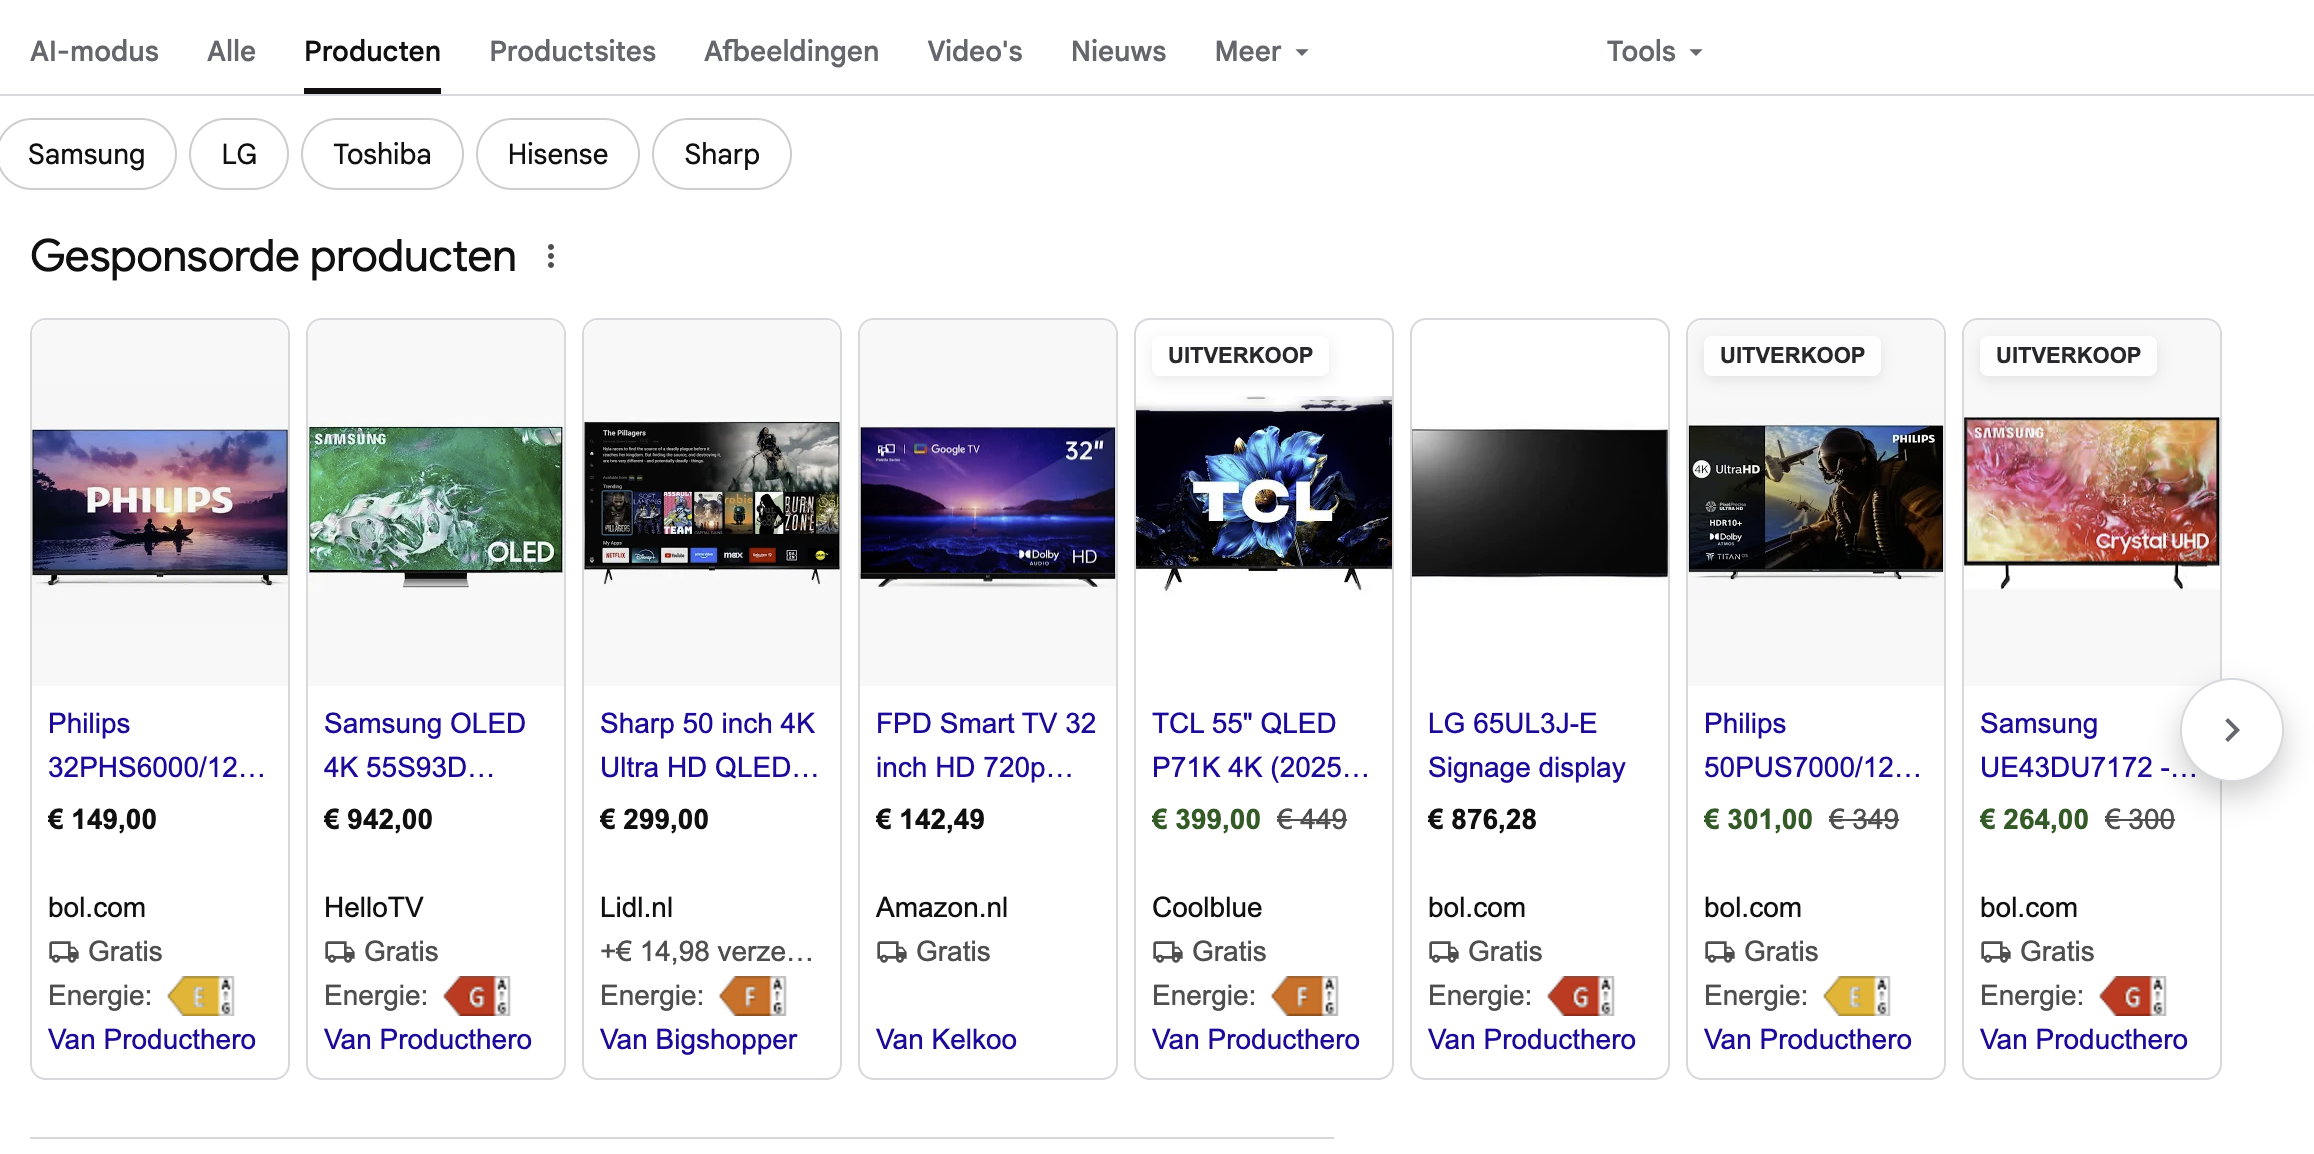Click the delivery truck icon under Amazon.nl
Image resolution: width=2314 pixels, height=1154 pixels.
click(892, 952)
